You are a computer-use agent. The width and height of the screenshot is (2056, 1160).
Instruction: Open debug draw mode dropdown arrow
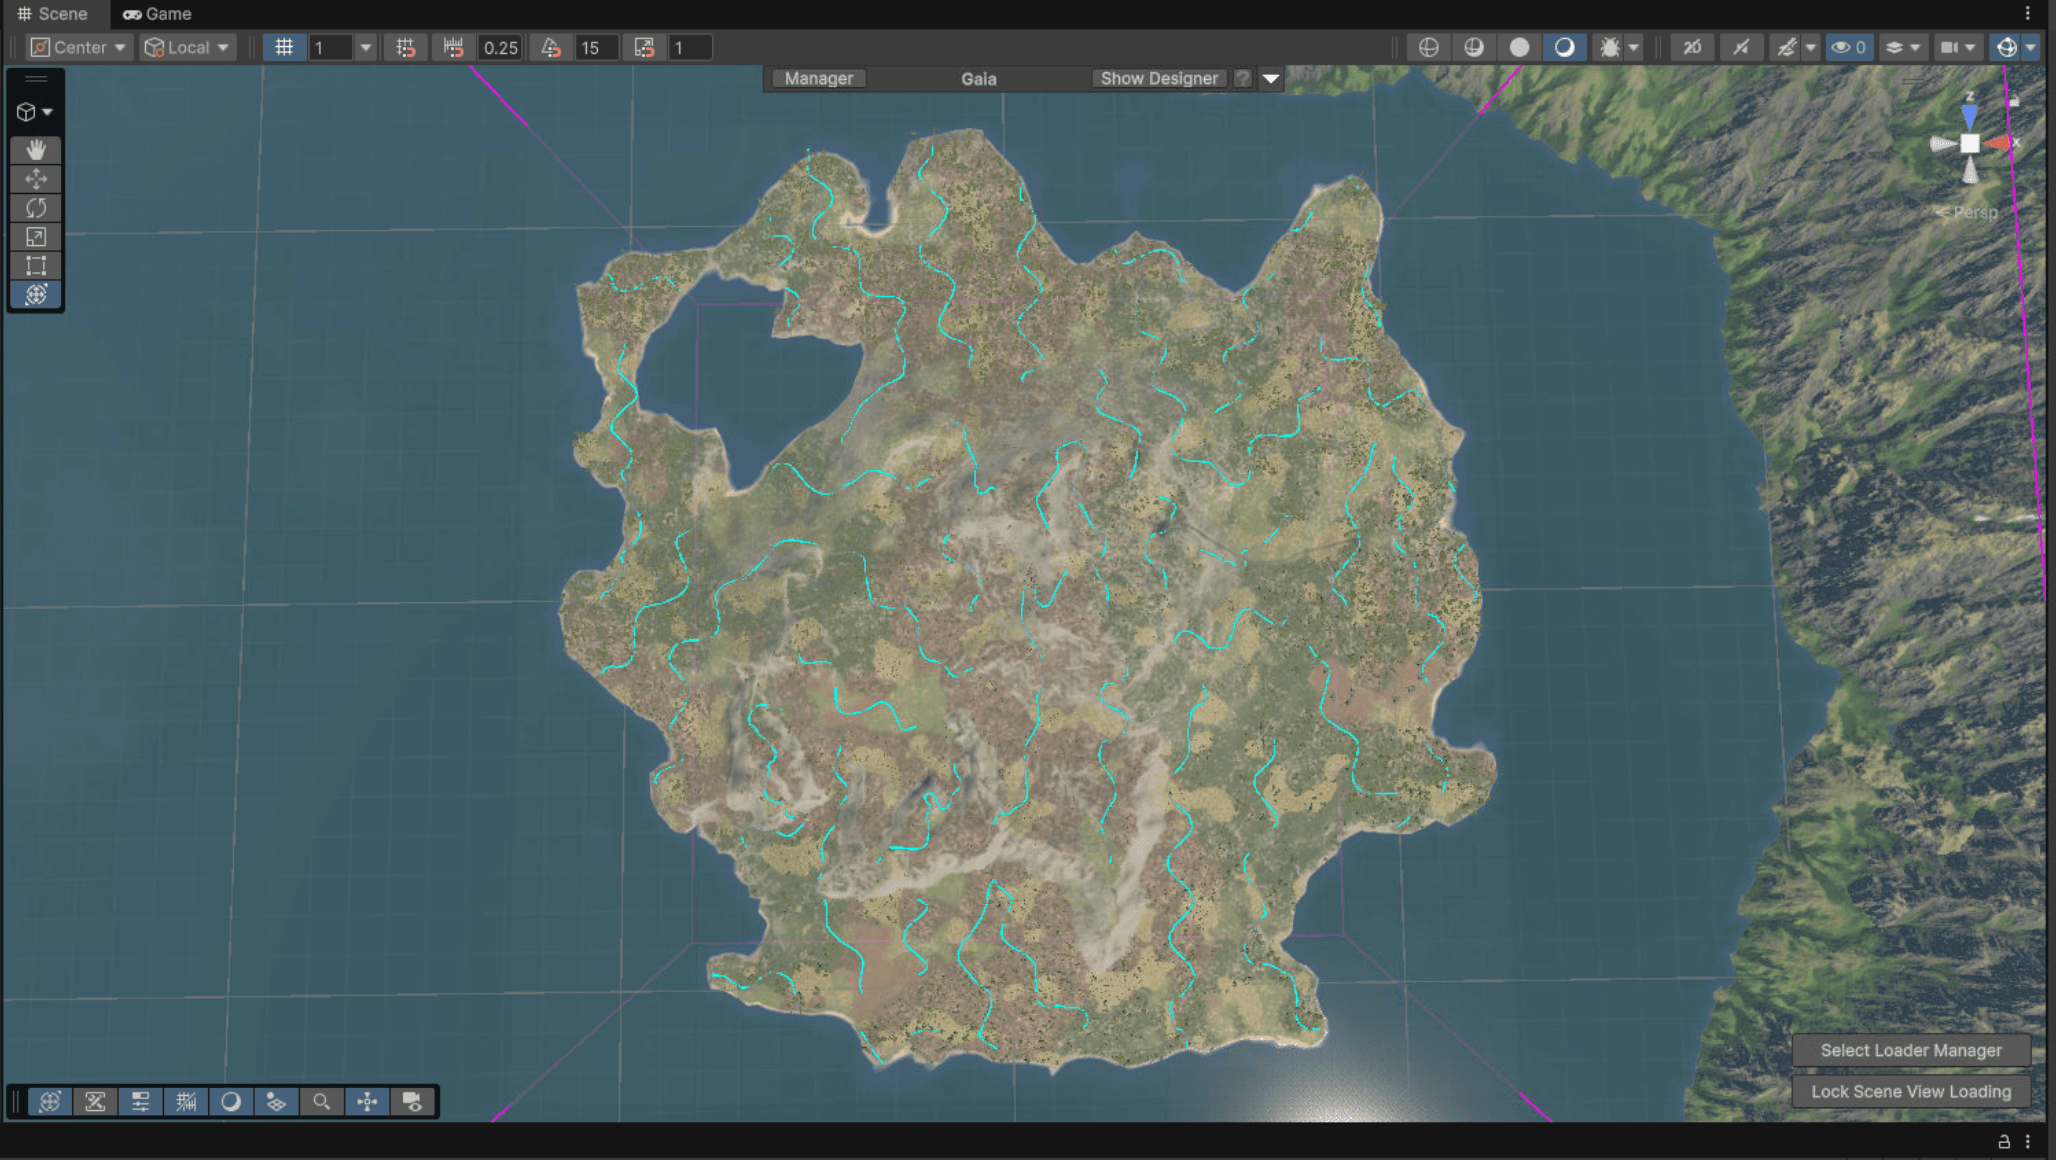1633,47
